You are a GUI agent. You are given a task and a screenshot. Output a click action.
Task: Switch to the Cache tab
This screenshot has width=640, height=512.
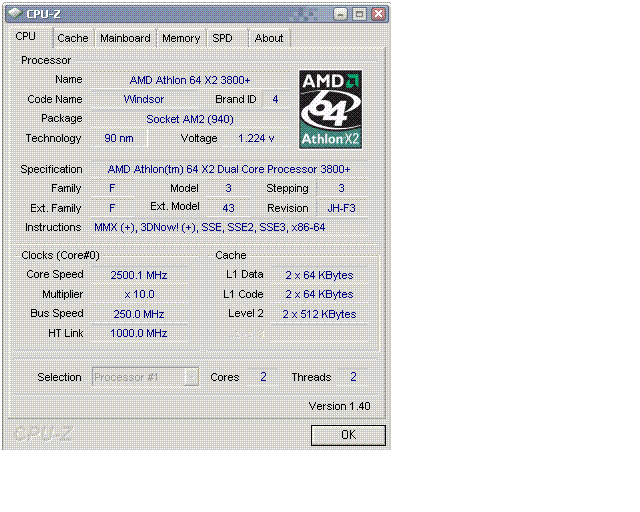(73, 38)
